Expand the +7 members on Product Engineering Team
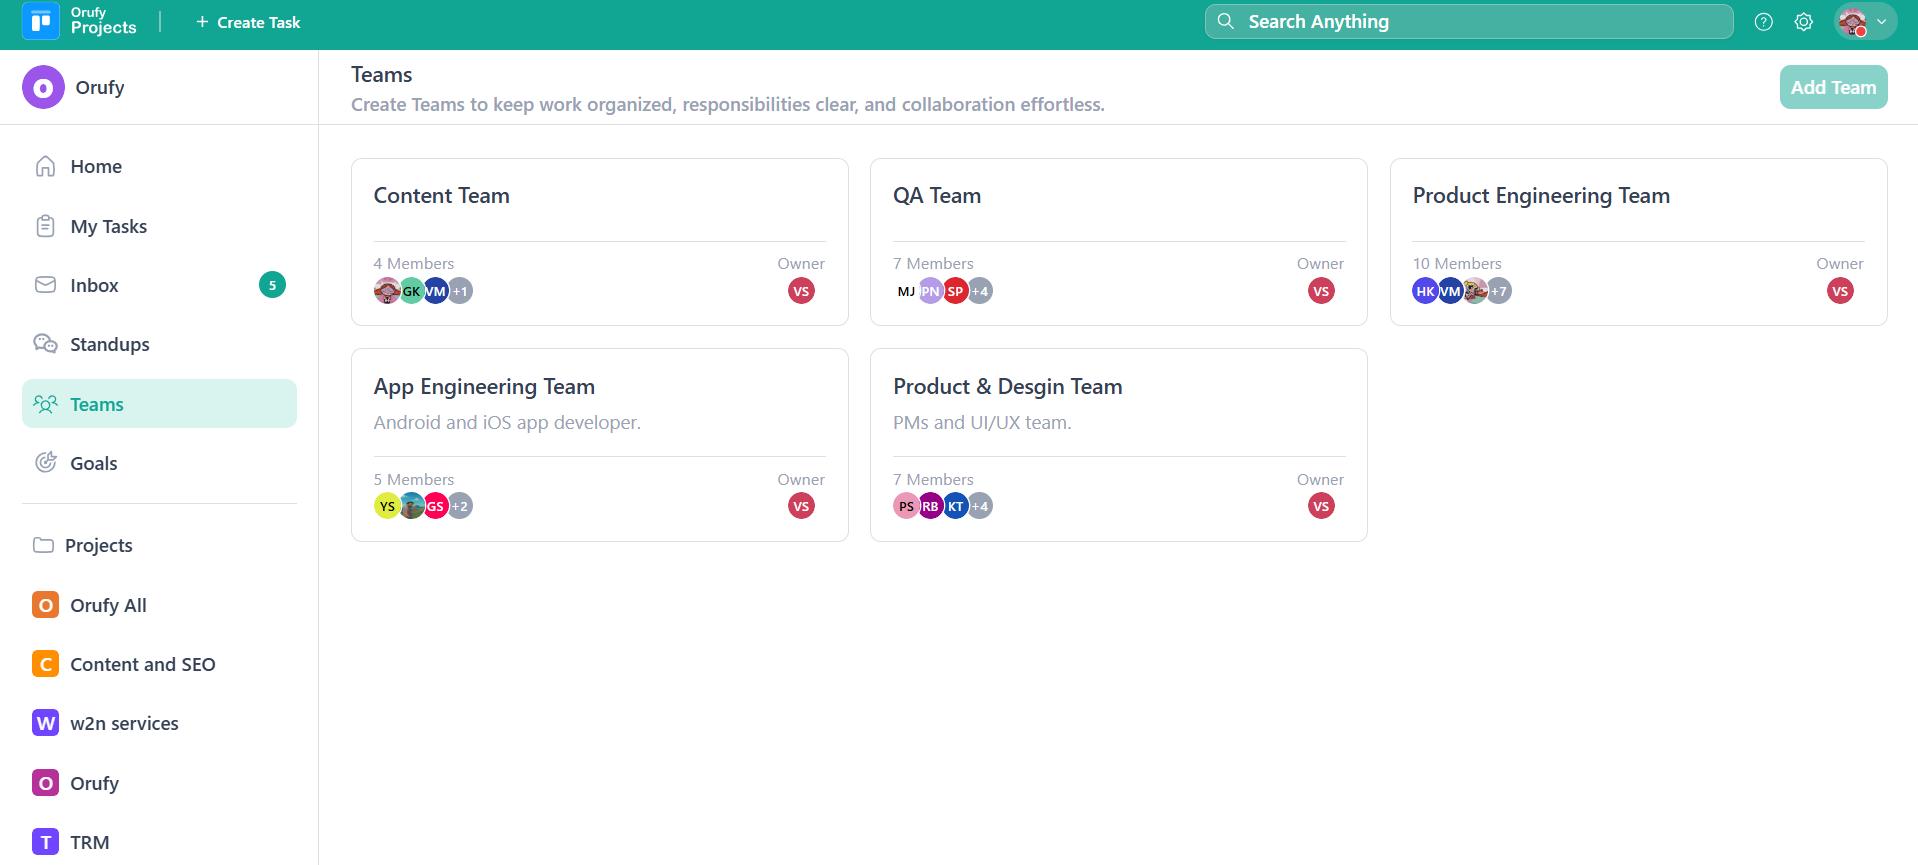Screen dimensions: 1918x865 pos(1498,291)
